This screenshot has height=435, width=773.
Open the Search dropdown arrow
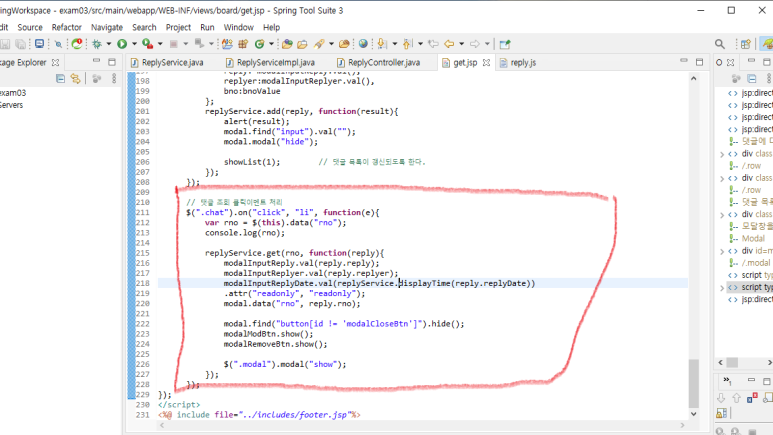click(331, 44)
